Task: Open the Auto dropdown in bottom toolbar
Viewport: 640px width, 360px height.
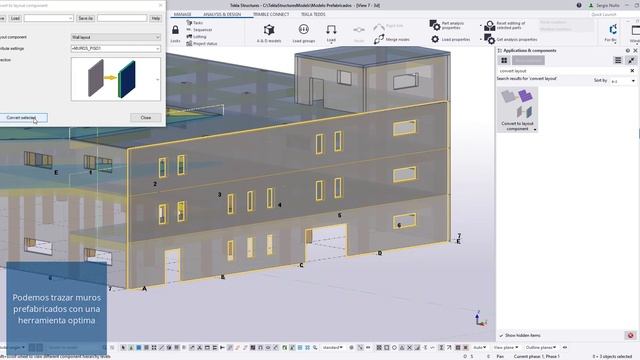Action: (480, 348)
